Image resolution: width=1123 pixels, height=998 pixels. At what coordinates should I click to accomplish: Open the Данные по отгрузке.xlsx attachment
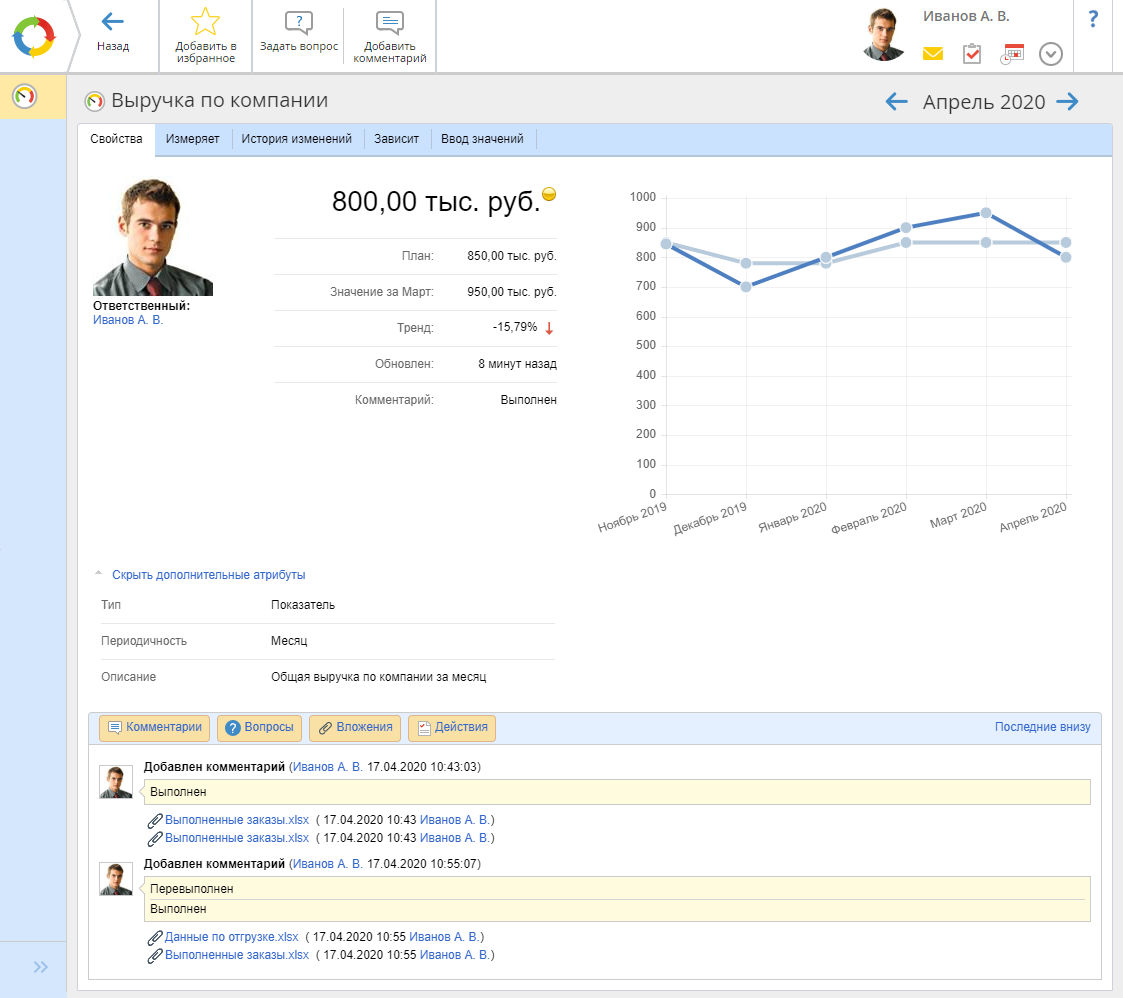[231, 937]
